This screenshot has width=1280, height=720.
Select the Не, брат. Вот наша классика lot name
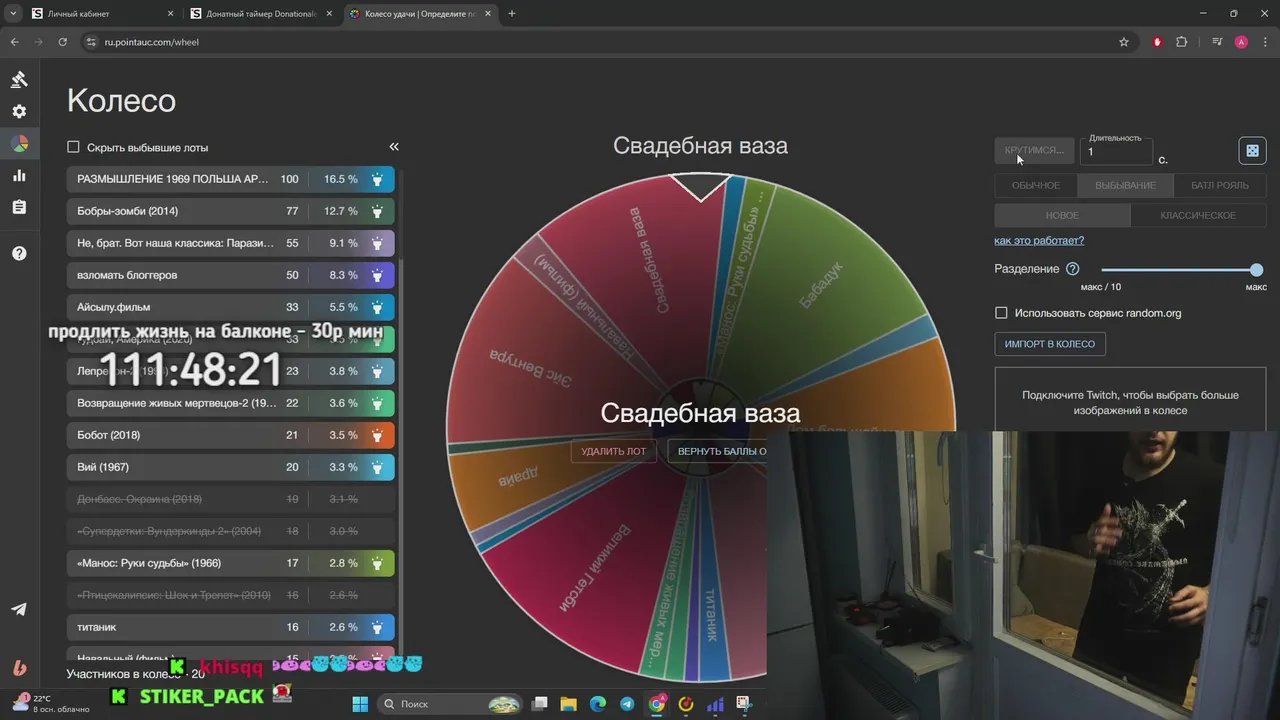coord(173,243)
